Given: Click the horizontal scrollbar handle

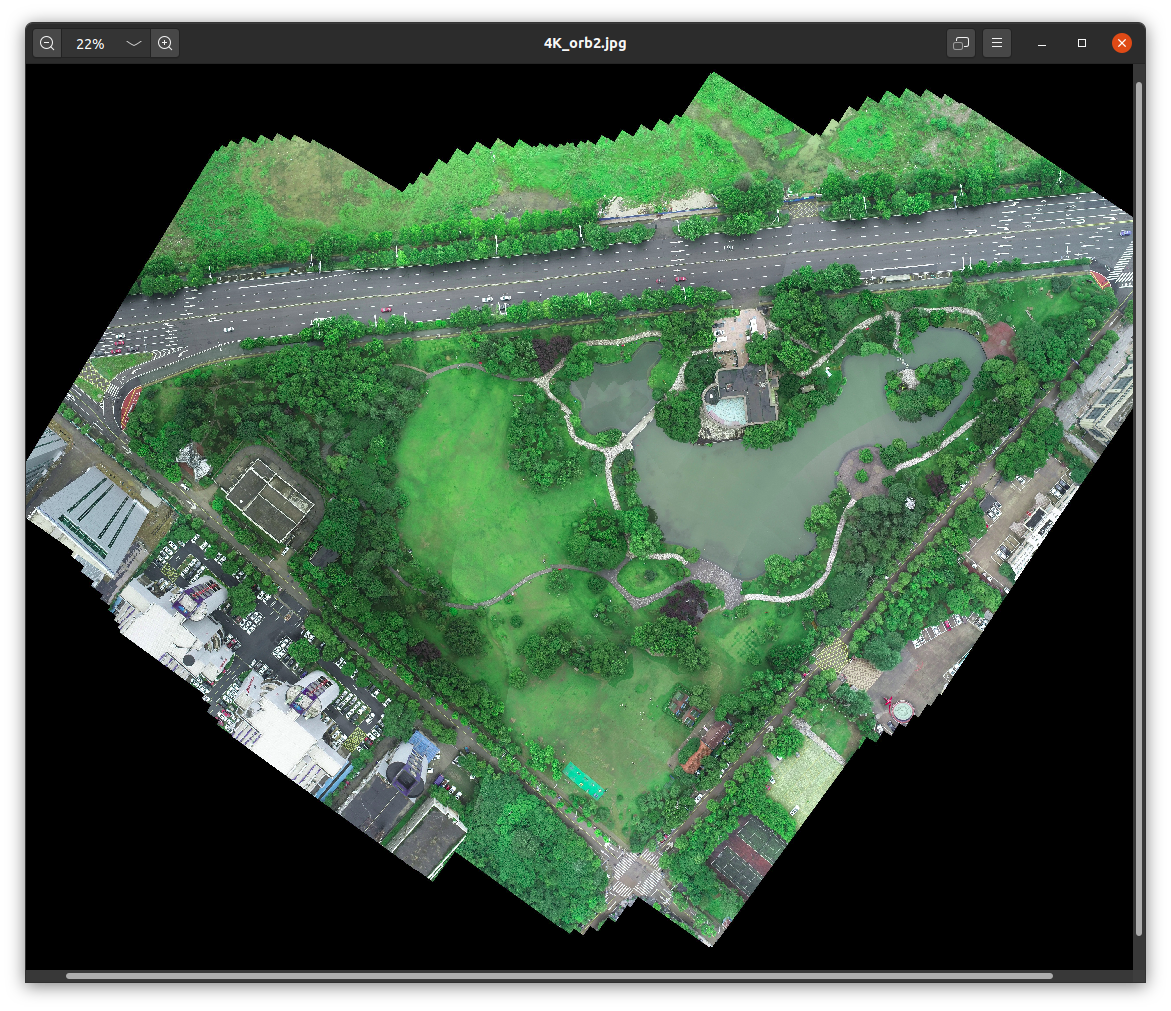Looking at the screenshot, I should (x=559, y=976).
